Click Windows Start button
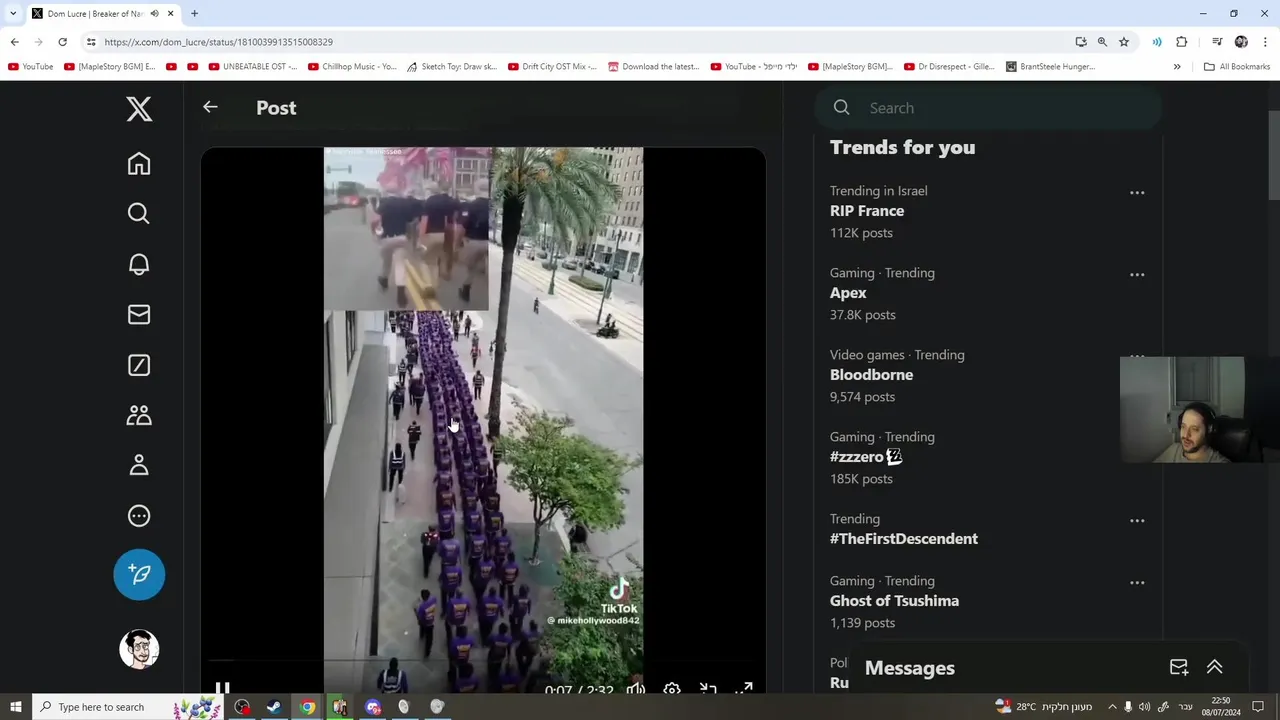 [16, 707]
